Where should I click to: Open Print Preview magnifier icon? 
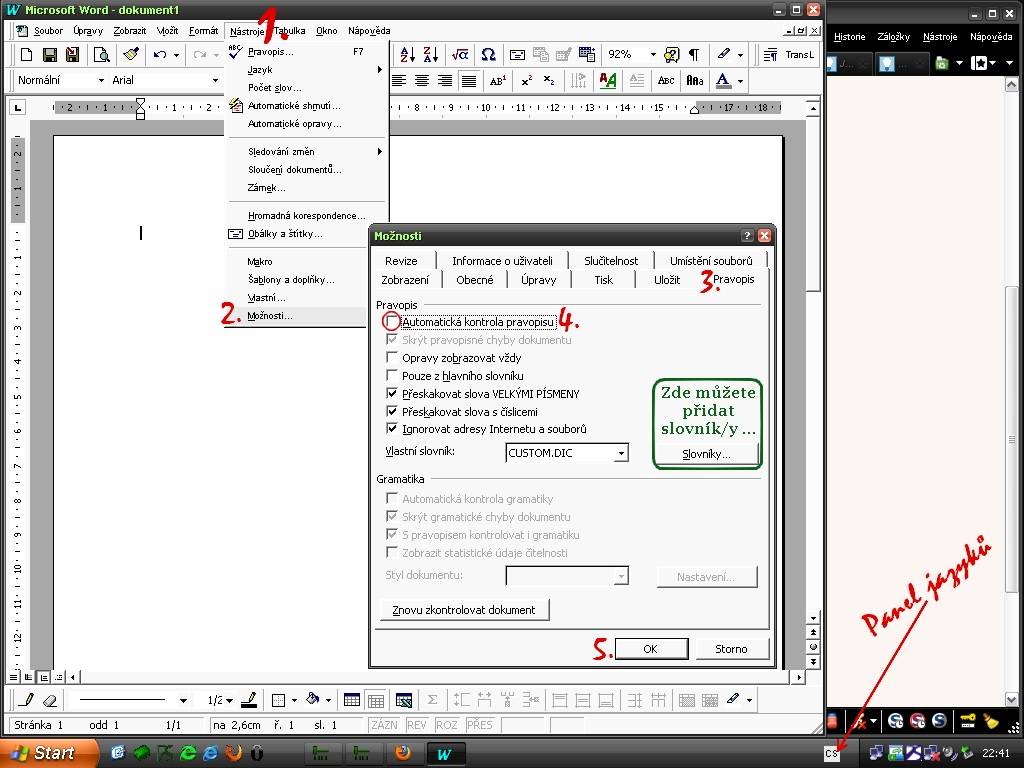pos(101,55)
